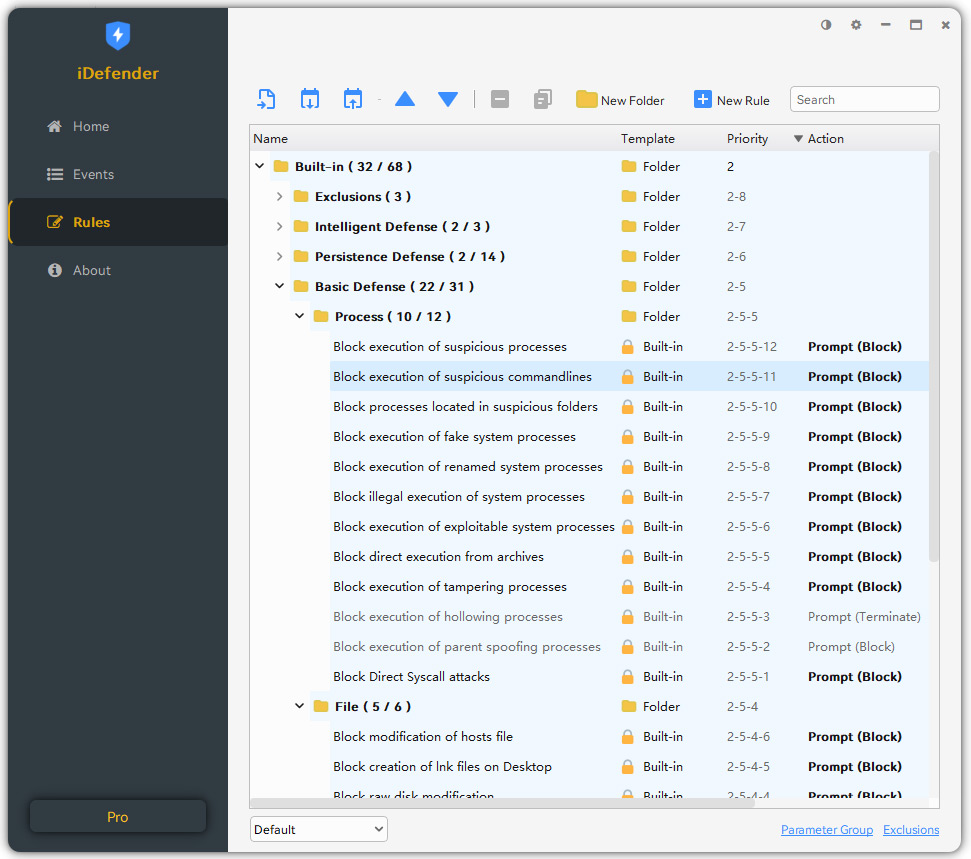
Task: Sort by the Priority column header
Action: (x=747, y=139)
